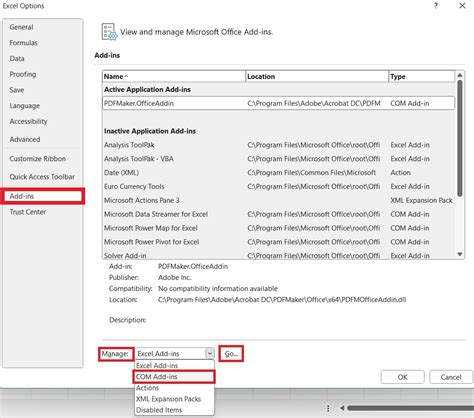
Task: Click the Cancel button
Action: click(451, 377)
